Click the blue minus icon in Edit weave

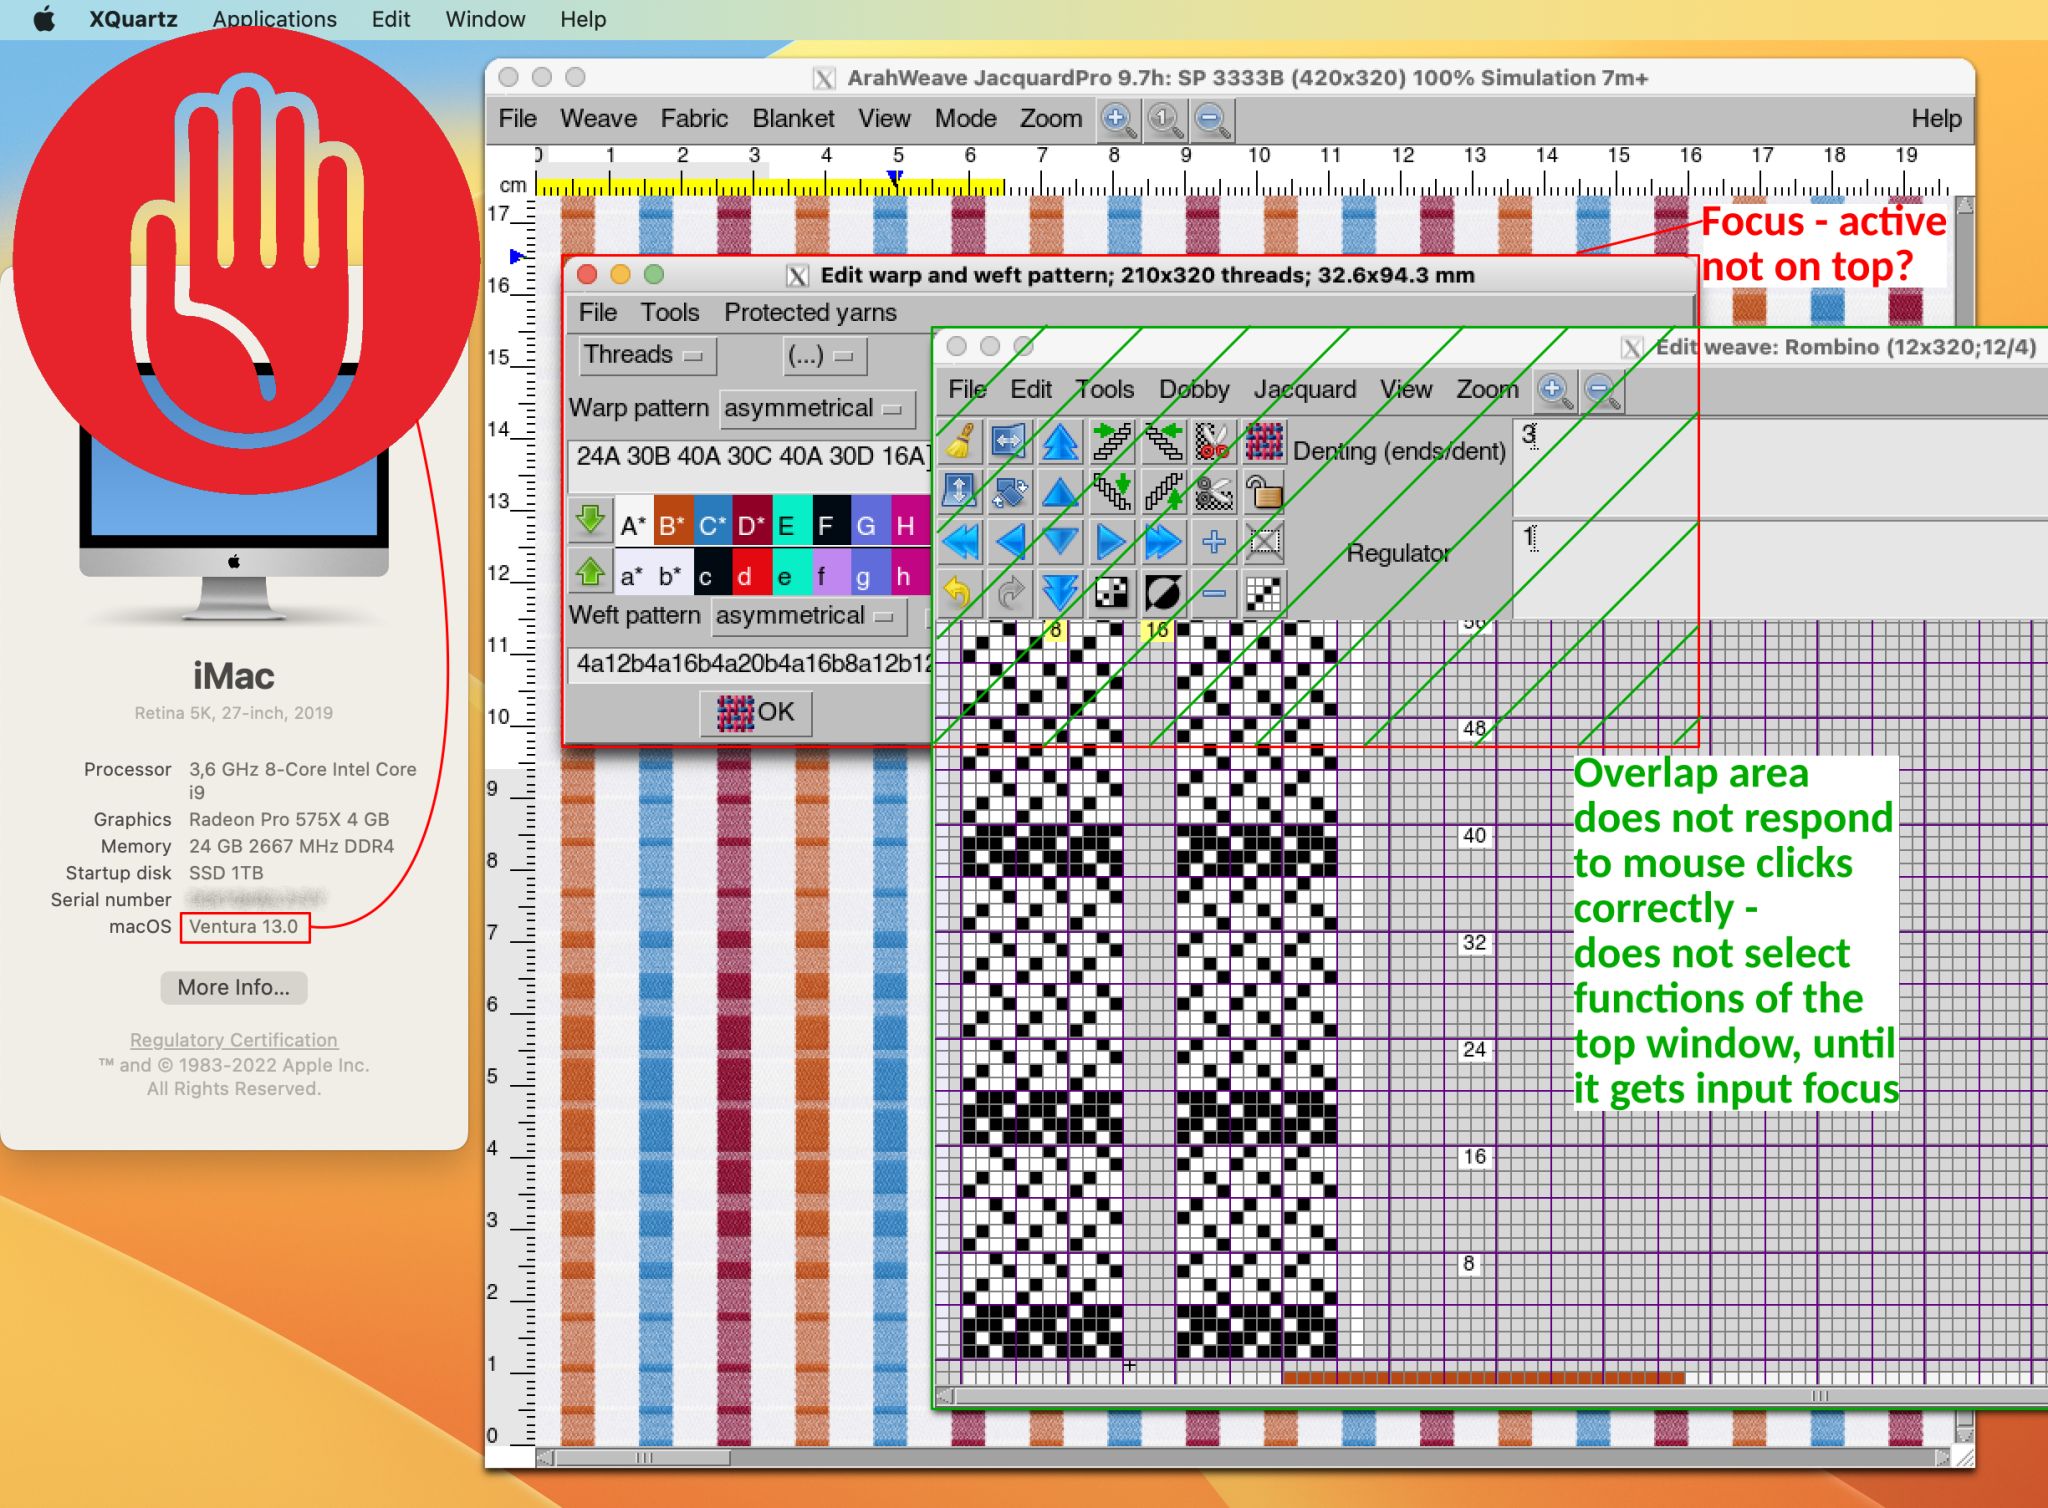[x=1213, y=594]
